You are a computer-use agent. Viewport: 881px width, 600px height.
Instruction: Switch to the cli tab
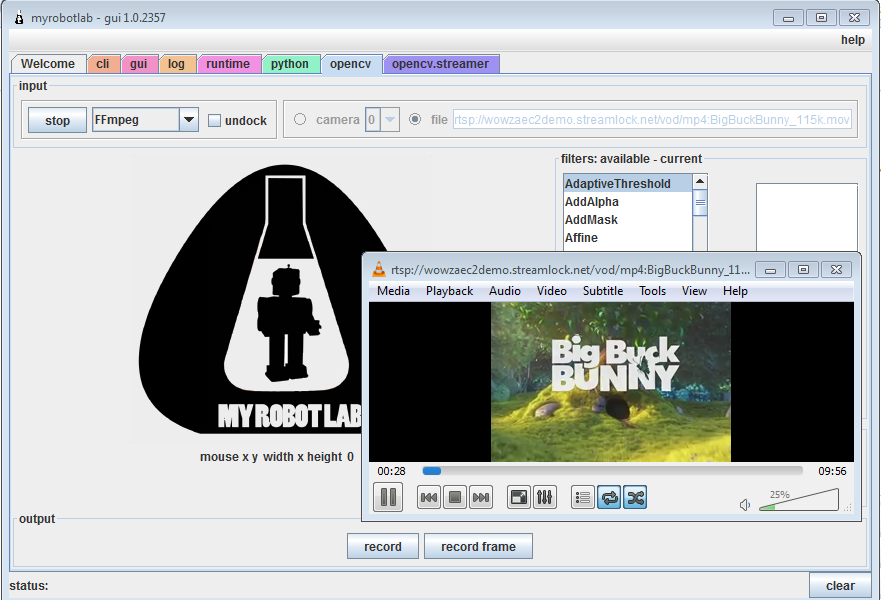click(103, 64)
